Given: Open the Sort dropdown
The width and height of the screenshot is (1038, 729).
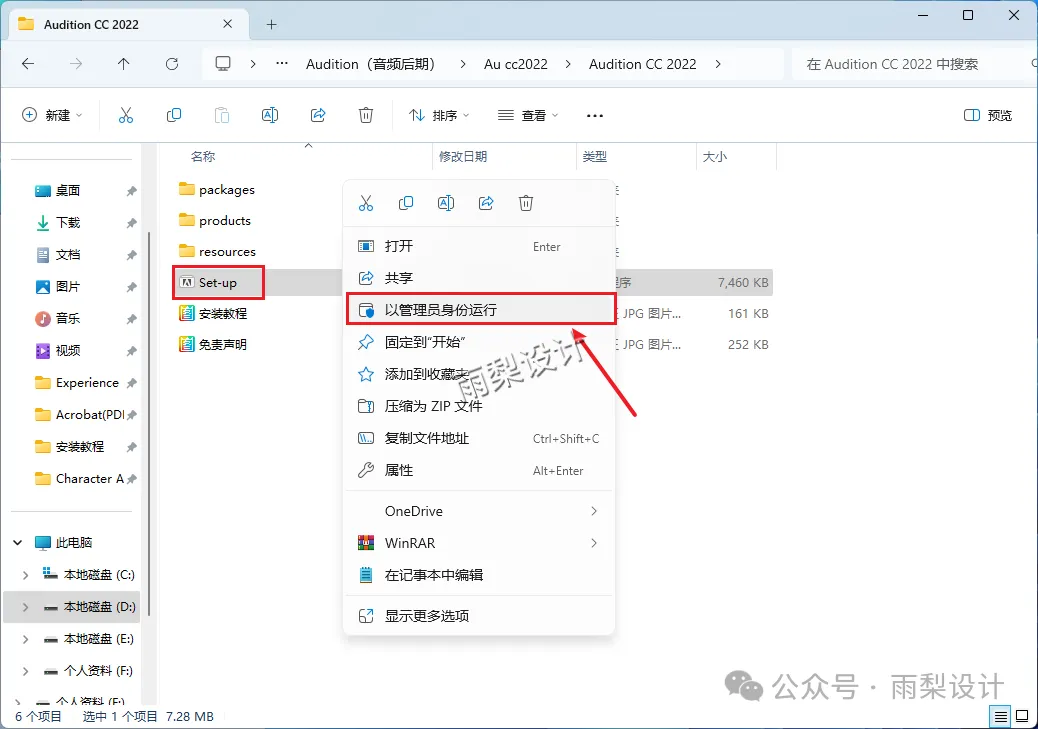Looking at the screenshot, I should [438, 115].
